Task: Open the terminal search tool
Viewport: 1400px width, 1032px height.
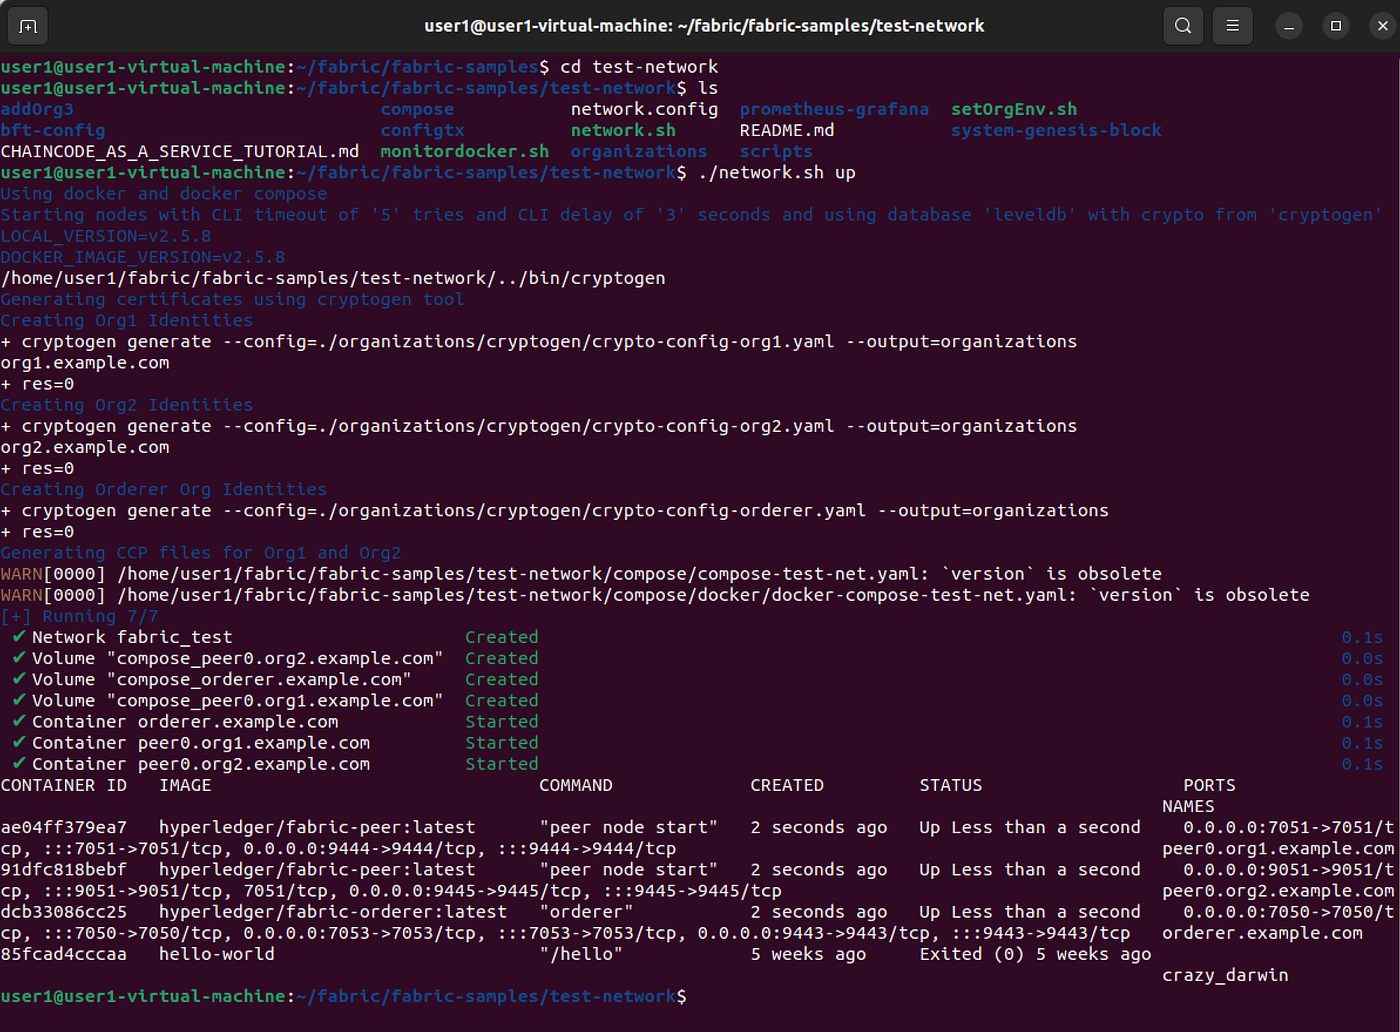Action: (1183, 26)
